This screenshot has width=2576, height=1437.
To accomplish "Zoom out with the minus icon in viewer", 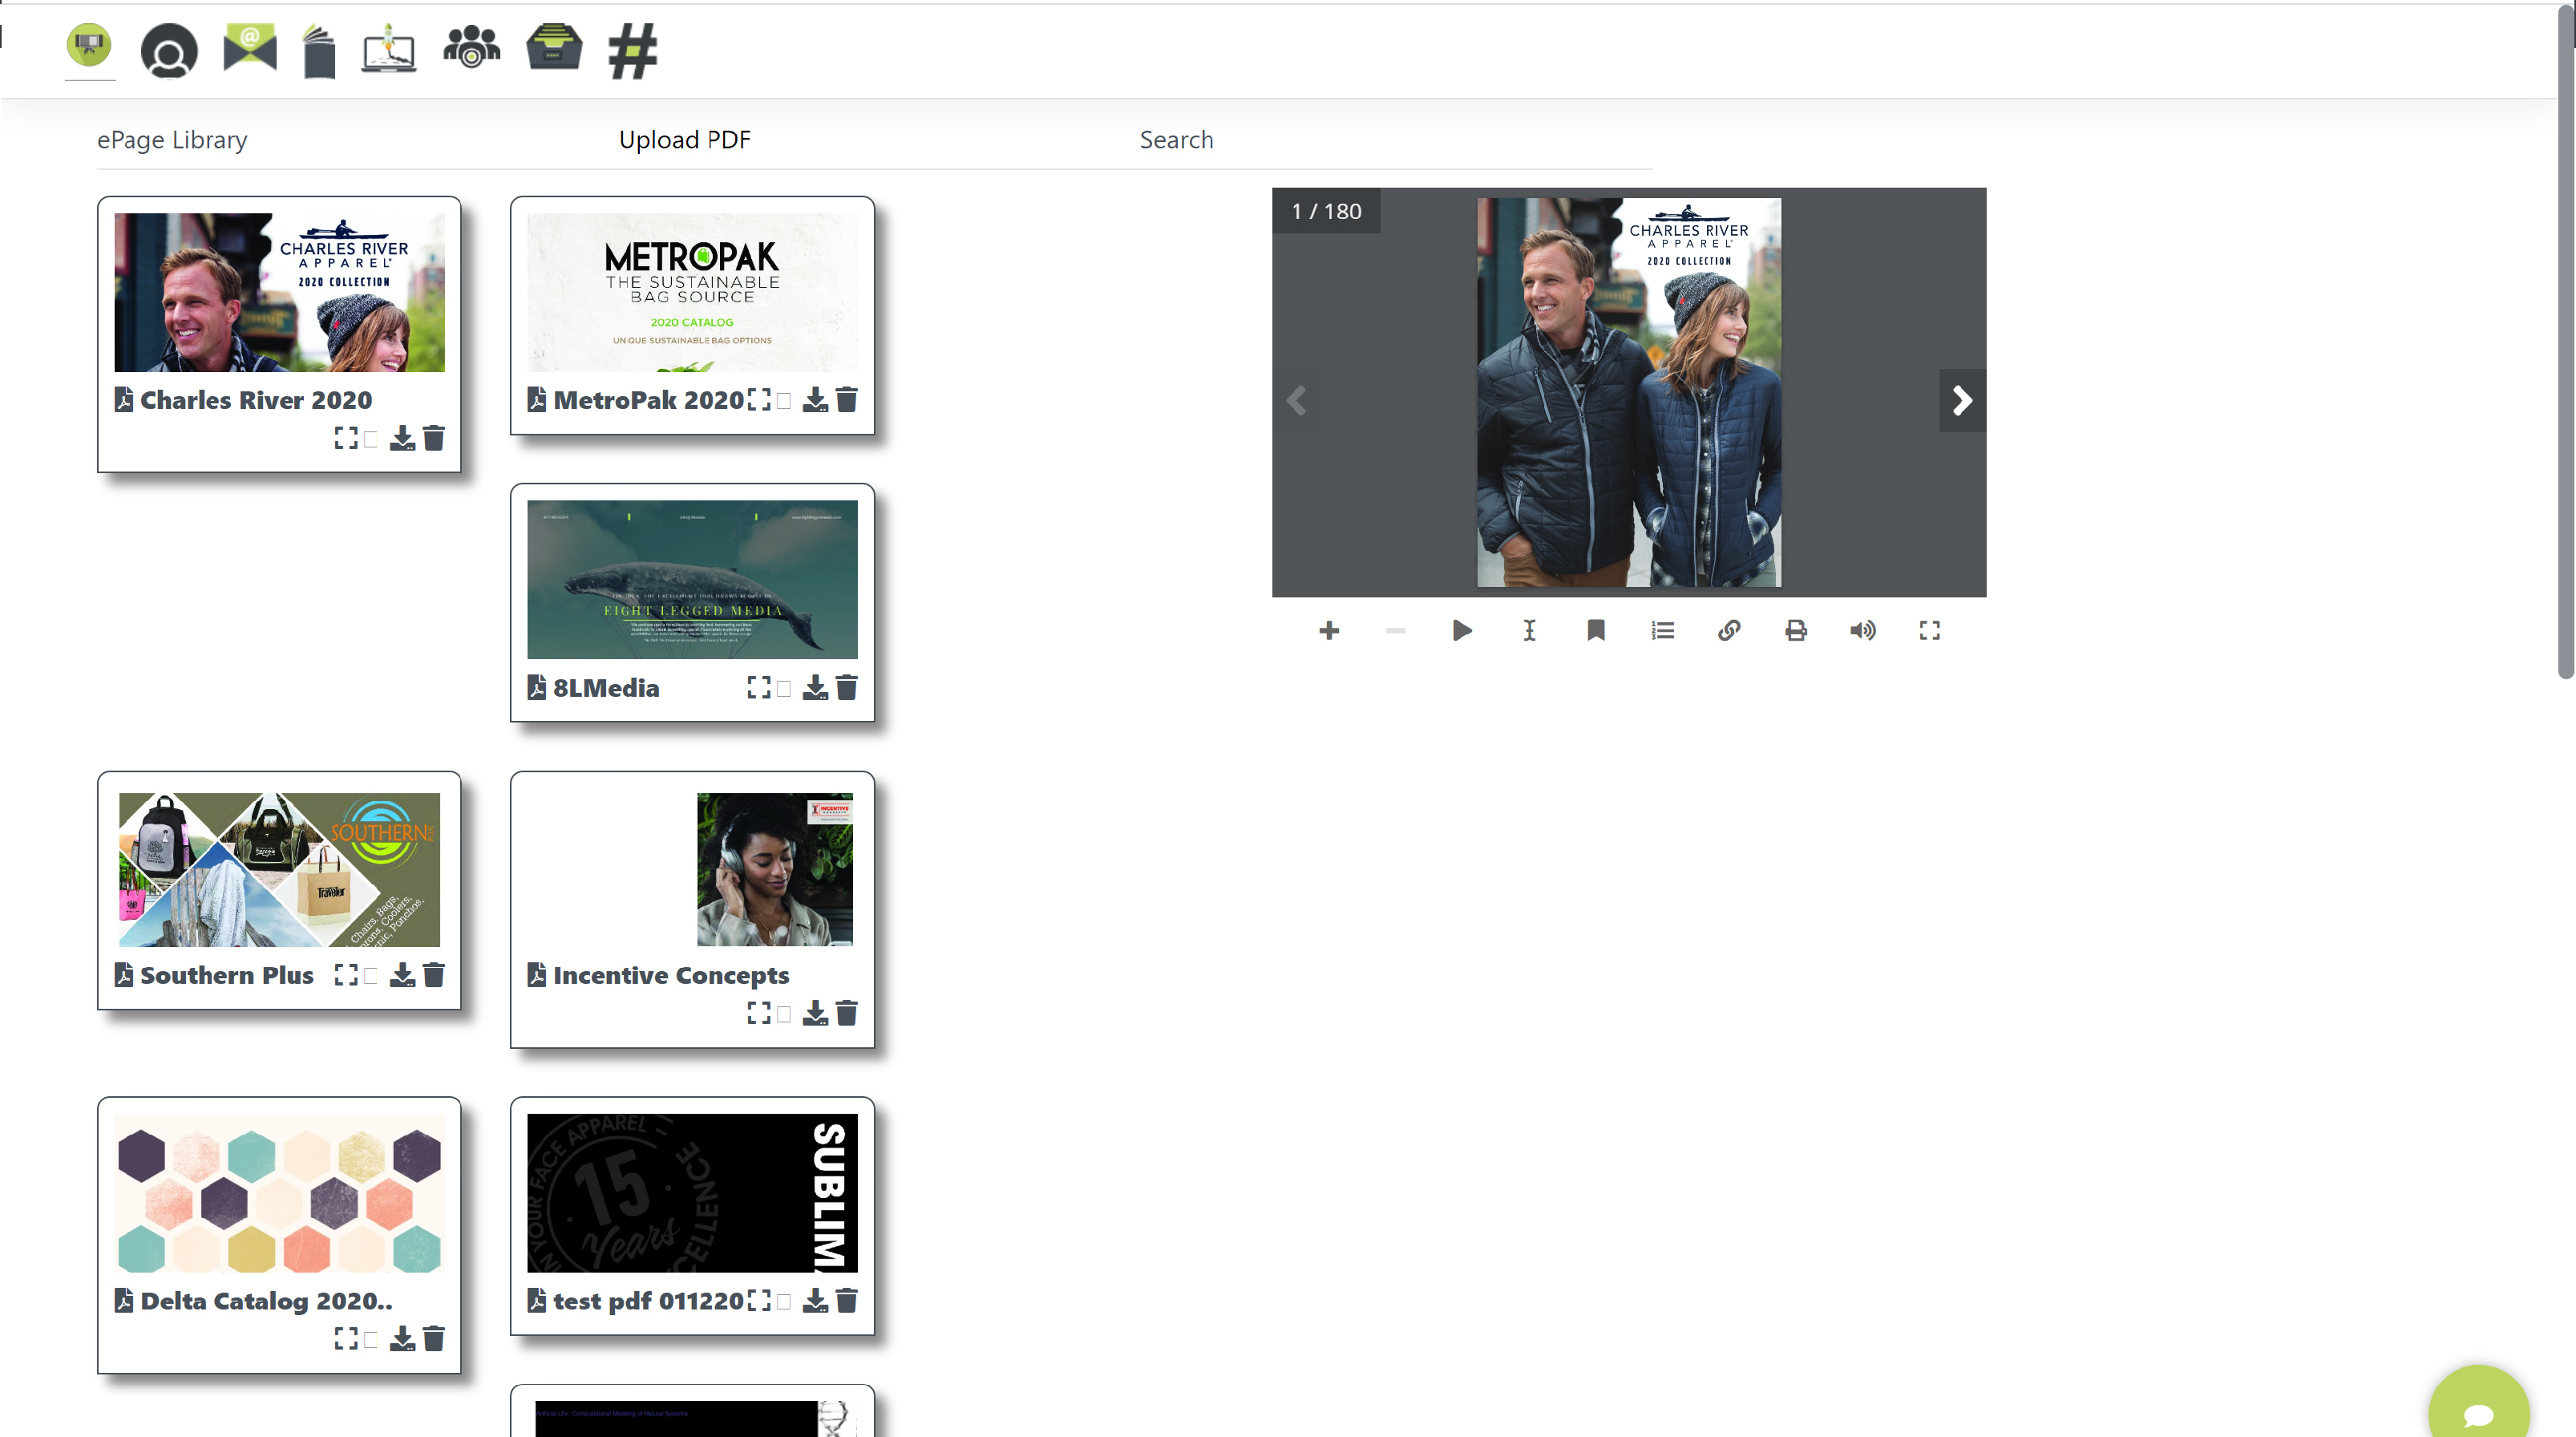I will 1396,630.
